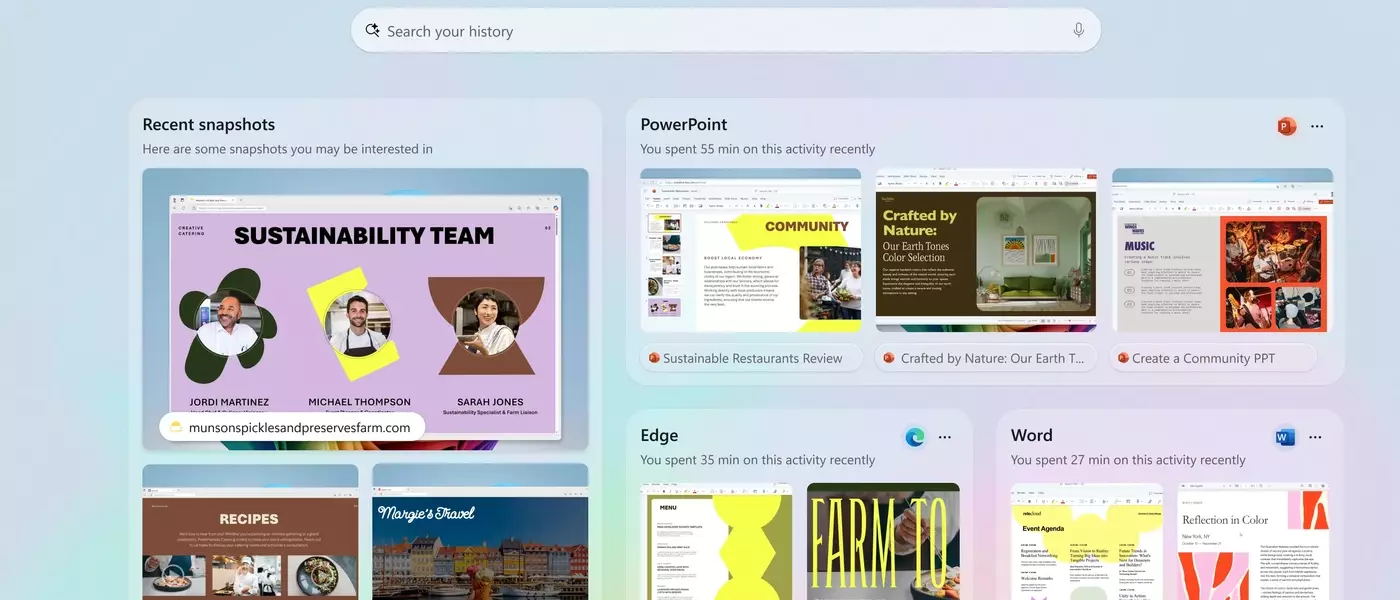Open the Menu page Edge thumbnail
Viewport: 1400px width, 600px height.
click(x=716, y=541)
